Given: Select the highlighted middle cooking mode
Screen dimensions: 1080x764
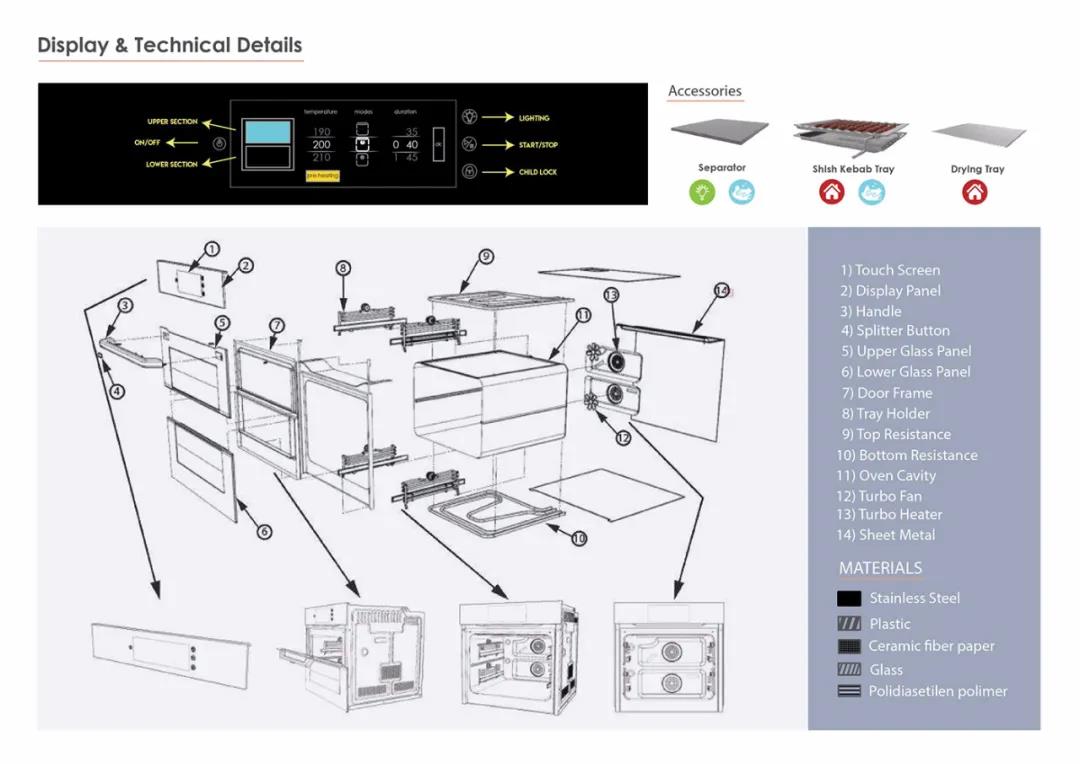Looking at the screenshot, I should 362,144.
